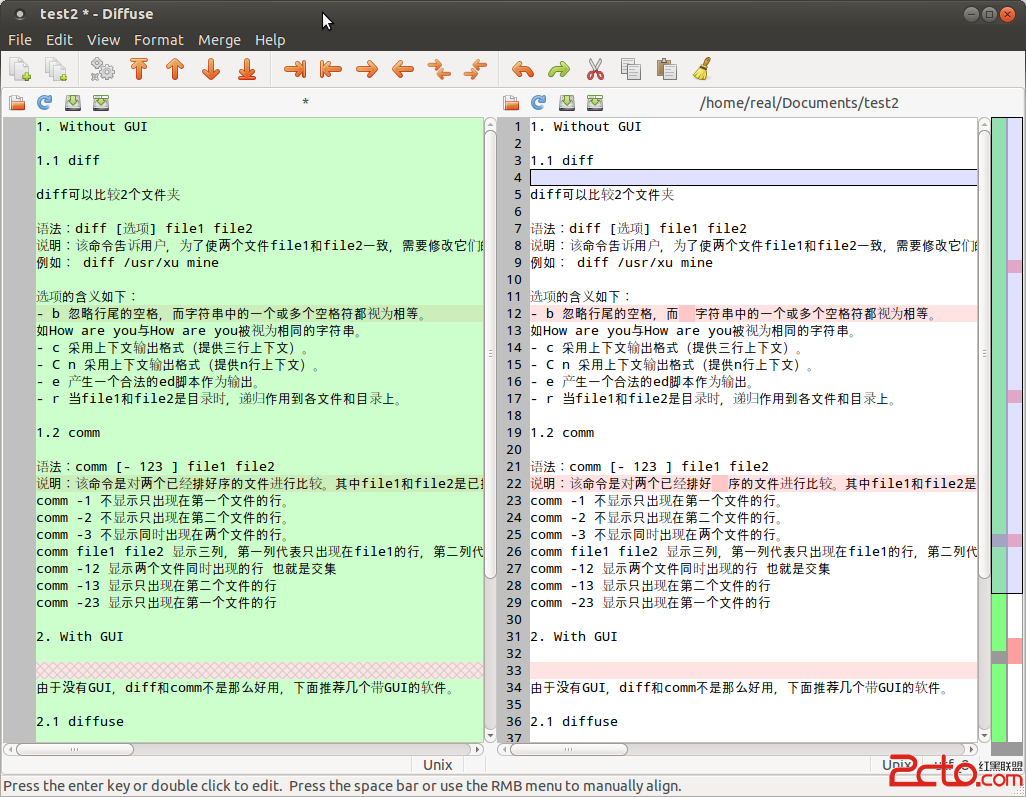This screenshot has width=1026, height=797.
Task: Reload the right pane file
Action: (539, 103)
